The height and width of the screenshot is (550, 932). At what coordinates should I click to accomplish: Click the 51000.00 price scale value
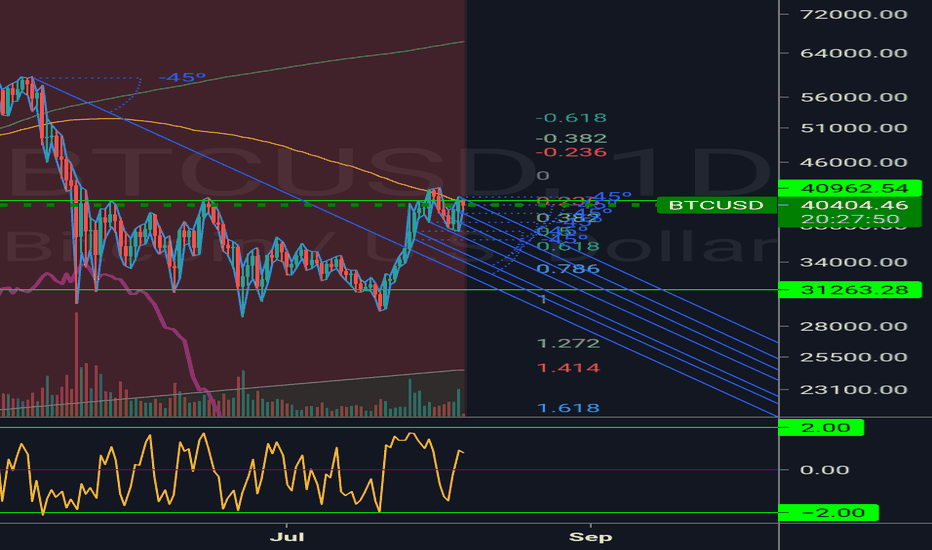pyautogui.click(x=854, y=128)
